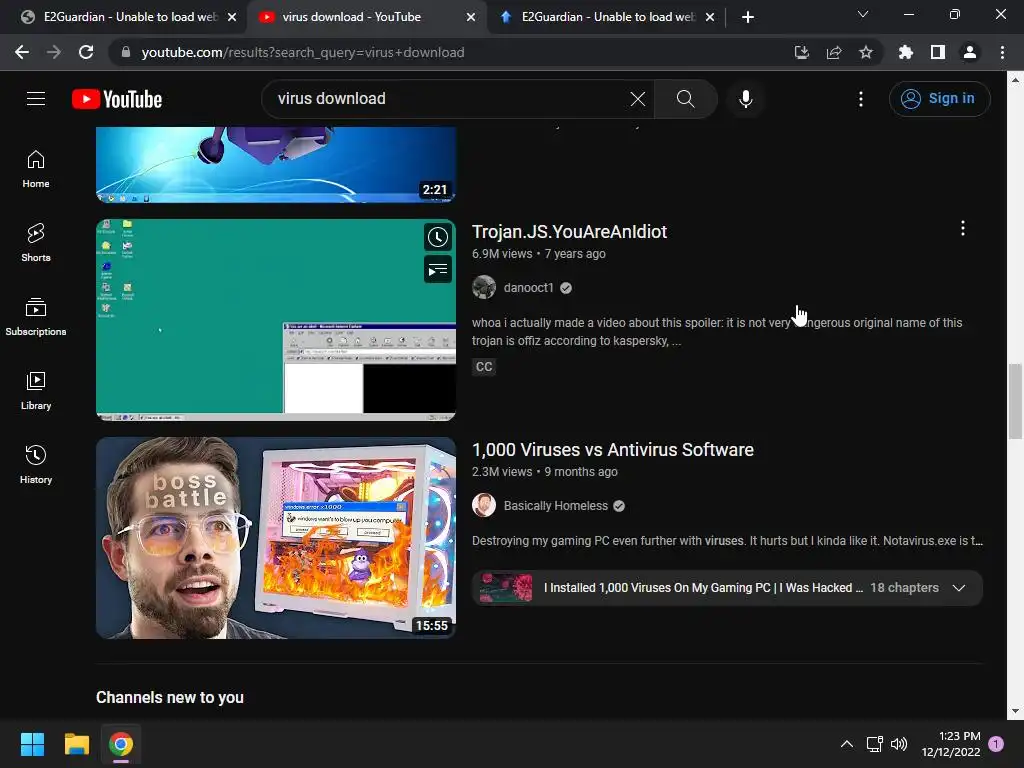Go to Home in sidebar
The height and width of the screenshot is (768, 1024).
[36, 169]
